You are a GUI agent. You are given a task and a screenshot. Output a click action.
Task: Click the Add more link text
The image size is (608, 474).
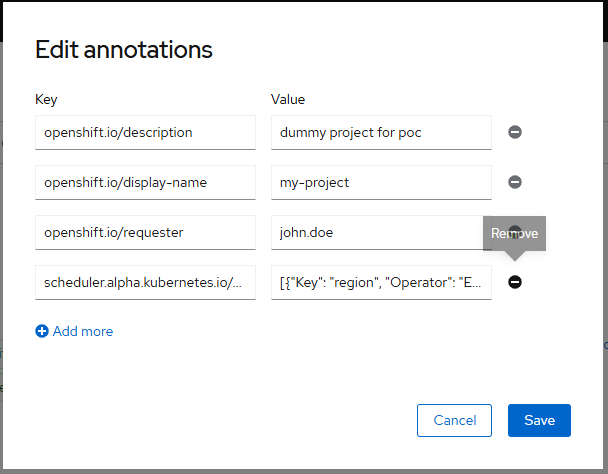[x=83, y=331]
